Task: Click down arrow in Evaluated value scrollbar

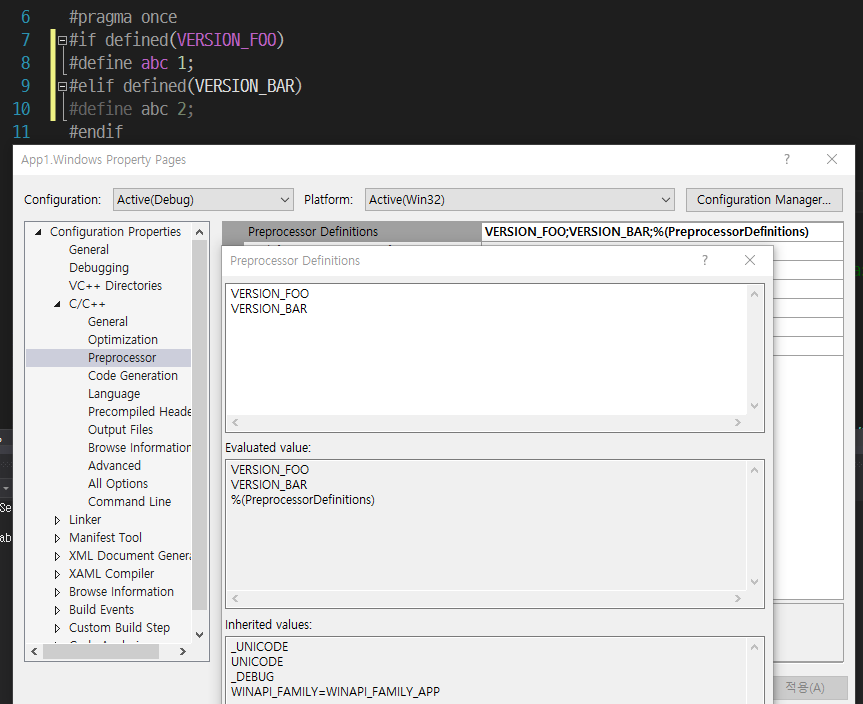Action: (x=755, y=582)
